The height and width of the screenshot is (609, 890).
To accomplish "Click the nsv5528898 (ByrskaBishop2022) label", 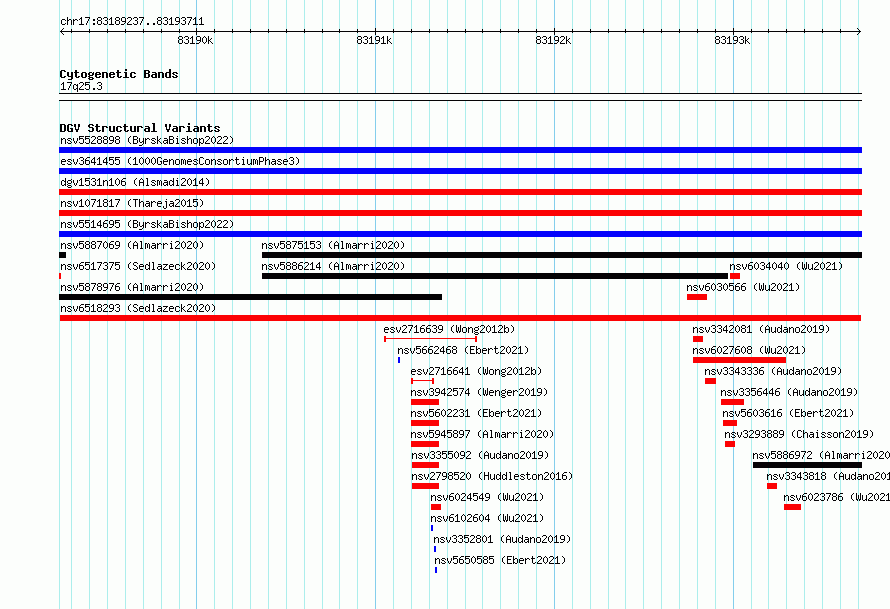I will pyautogui.click(x=147, y=140).
